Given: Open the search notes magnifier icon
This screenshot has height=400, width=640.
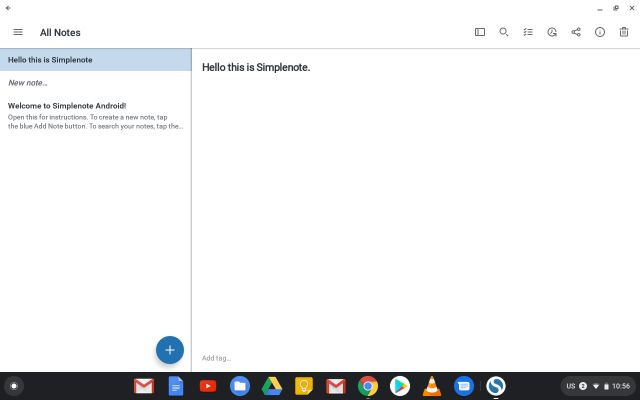Looking at the screenshot, I should pos(504,32).
